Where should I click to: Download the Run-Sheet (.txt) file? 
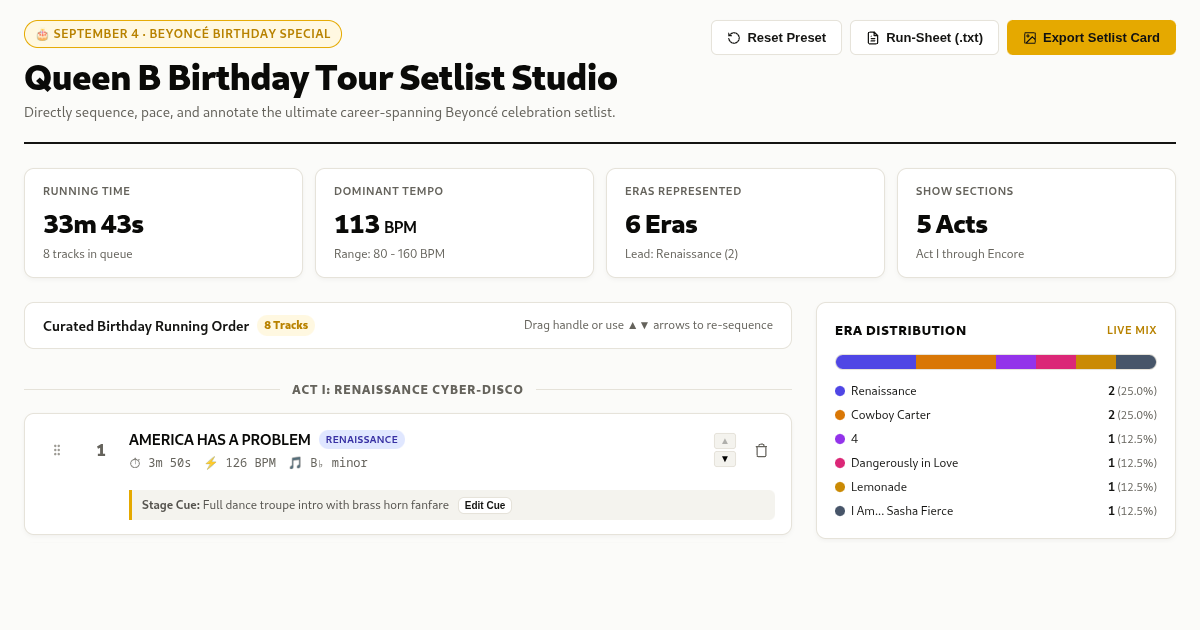pos(924,38)
